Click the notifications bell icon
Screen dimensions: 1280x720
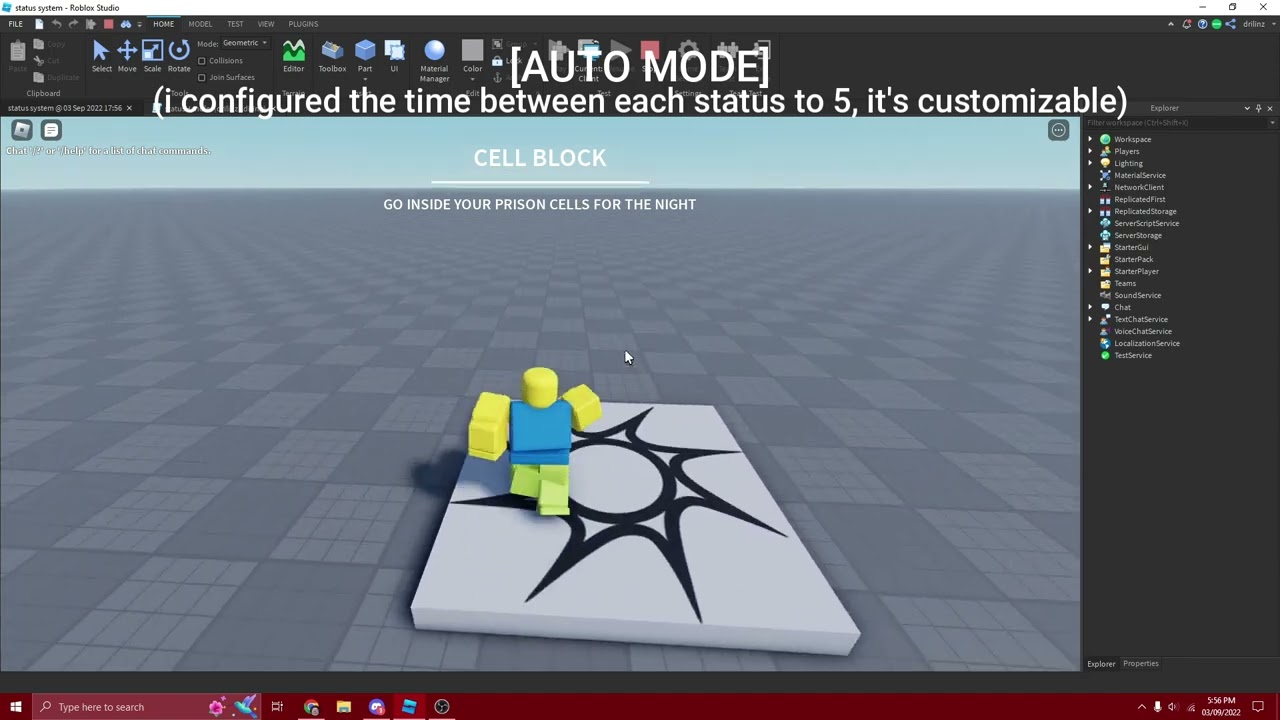(1186, 24)
